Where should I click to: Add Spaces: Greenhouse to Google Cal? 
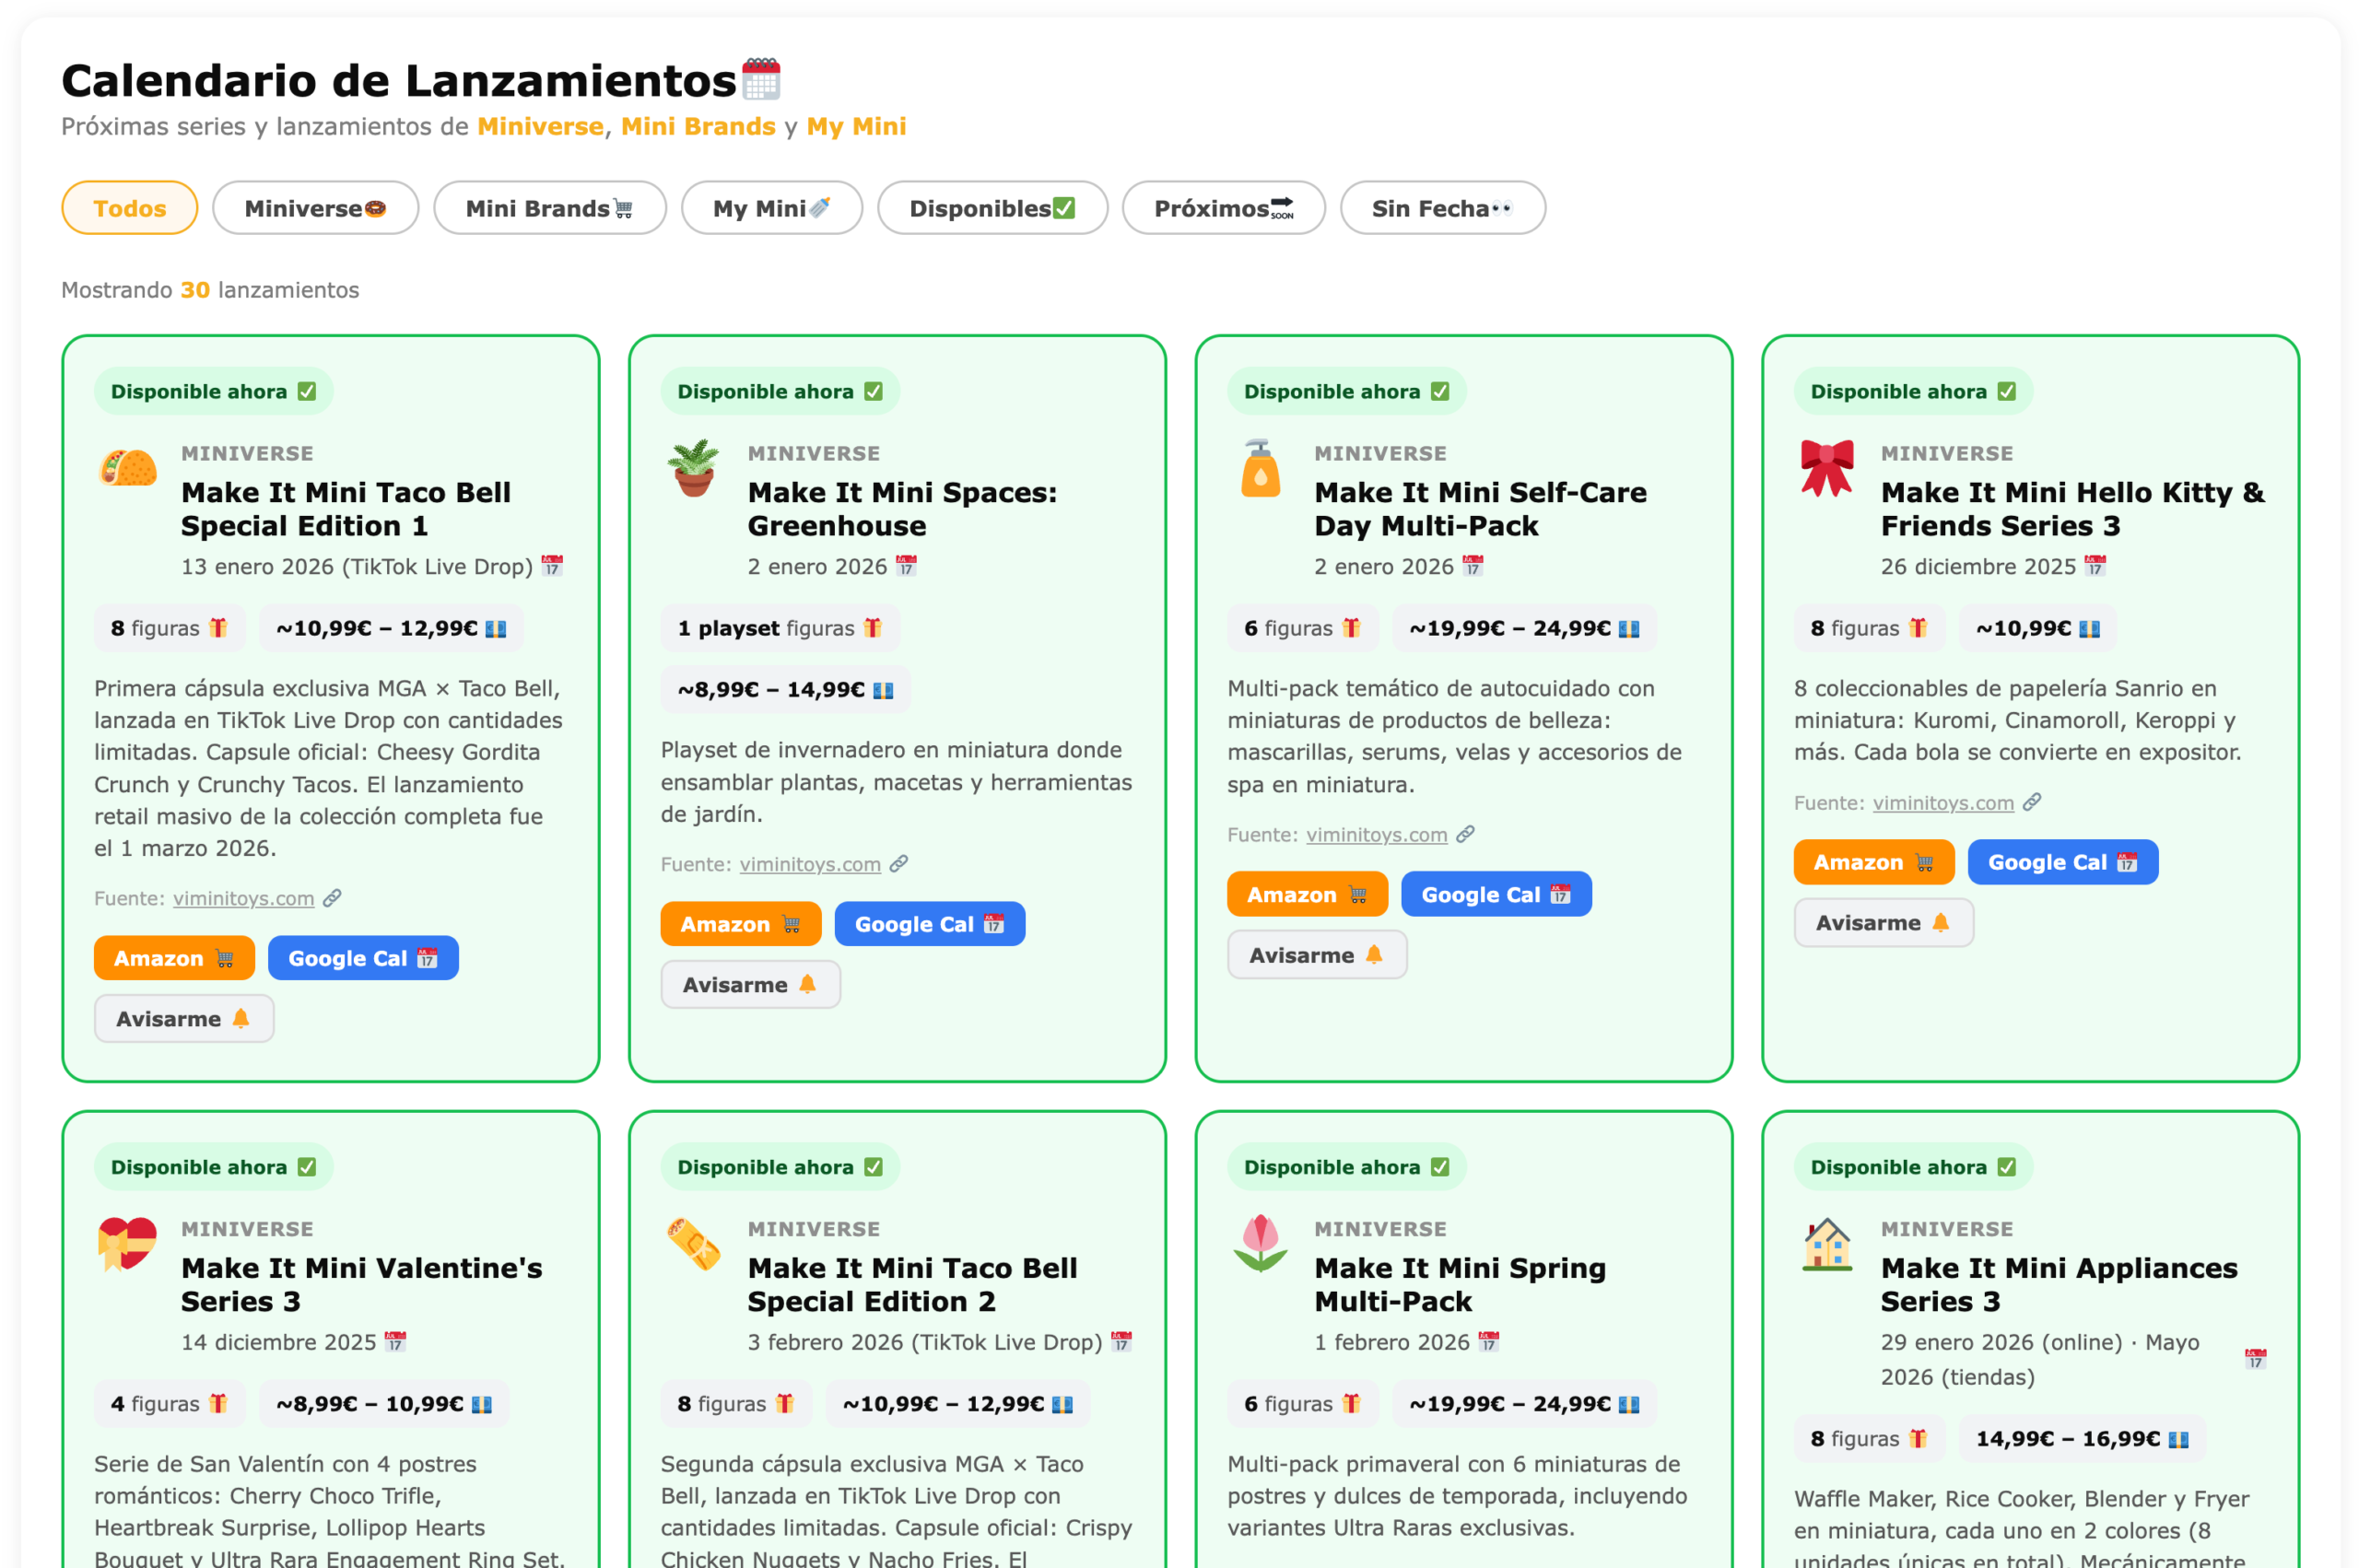(x=929, y=924)
